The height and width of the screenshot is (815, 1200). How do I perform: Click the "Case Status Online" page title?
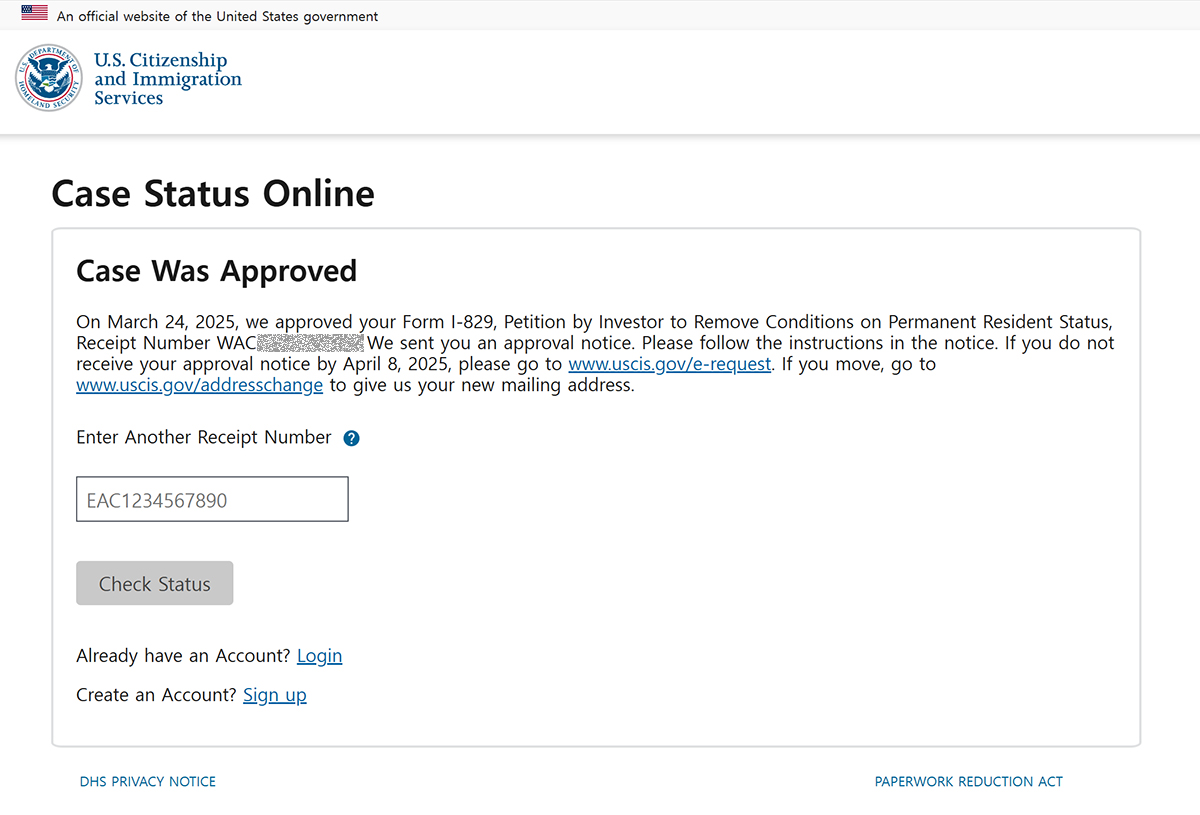pyautogui.click(x=213, y=193)
